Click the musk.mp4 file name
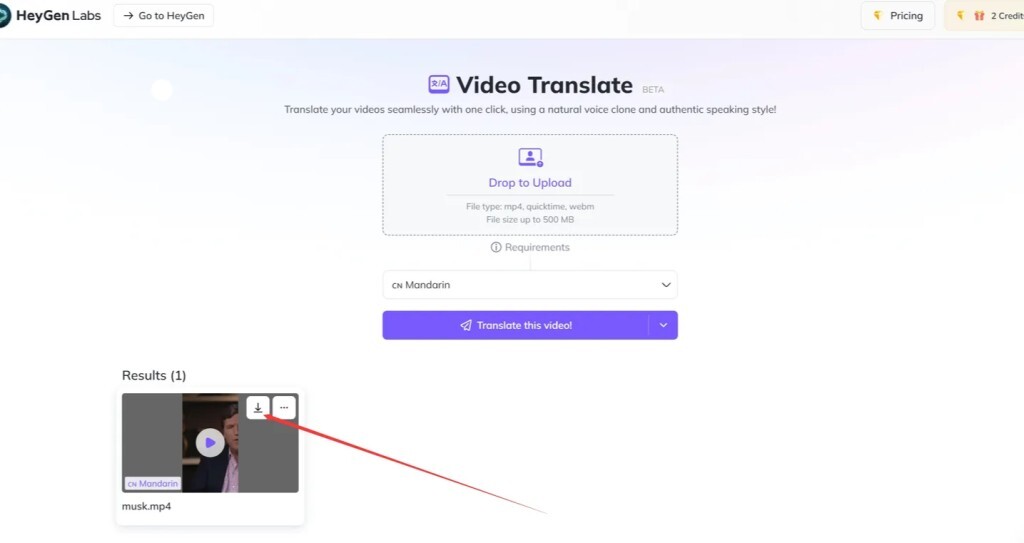 click(146, 506)
